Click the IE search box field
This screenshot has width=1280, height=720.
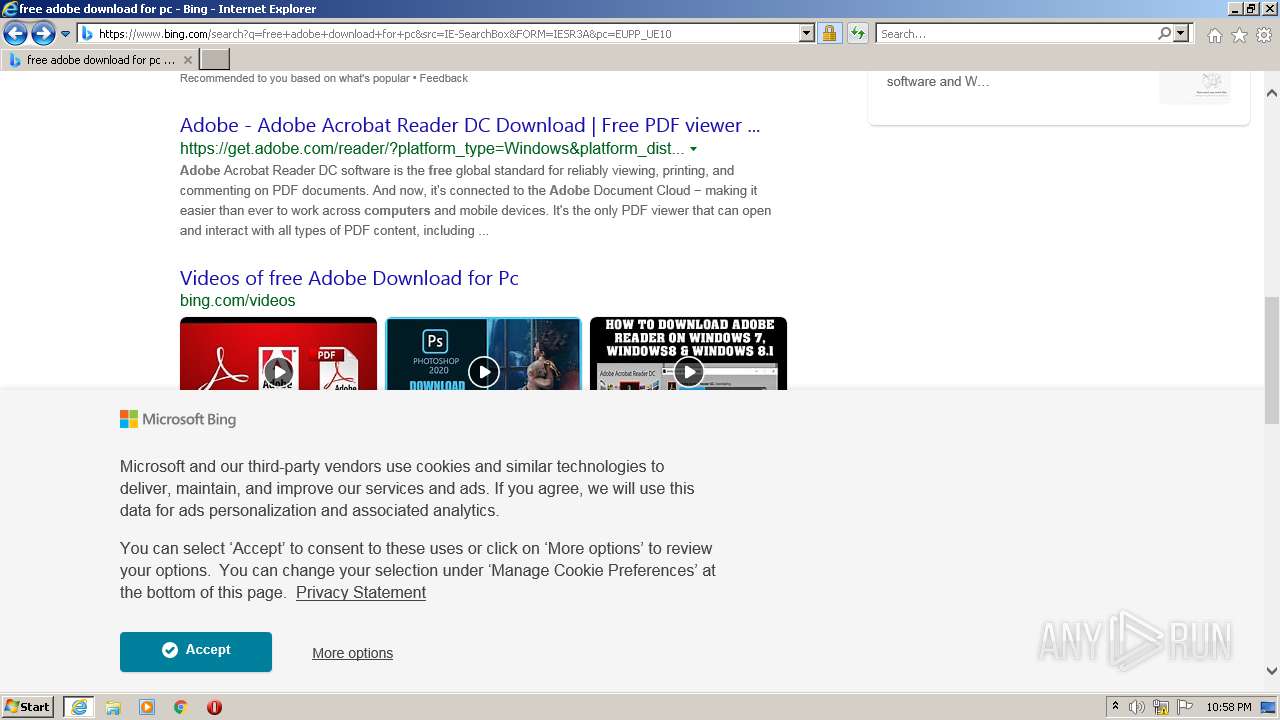[1015, 34]
